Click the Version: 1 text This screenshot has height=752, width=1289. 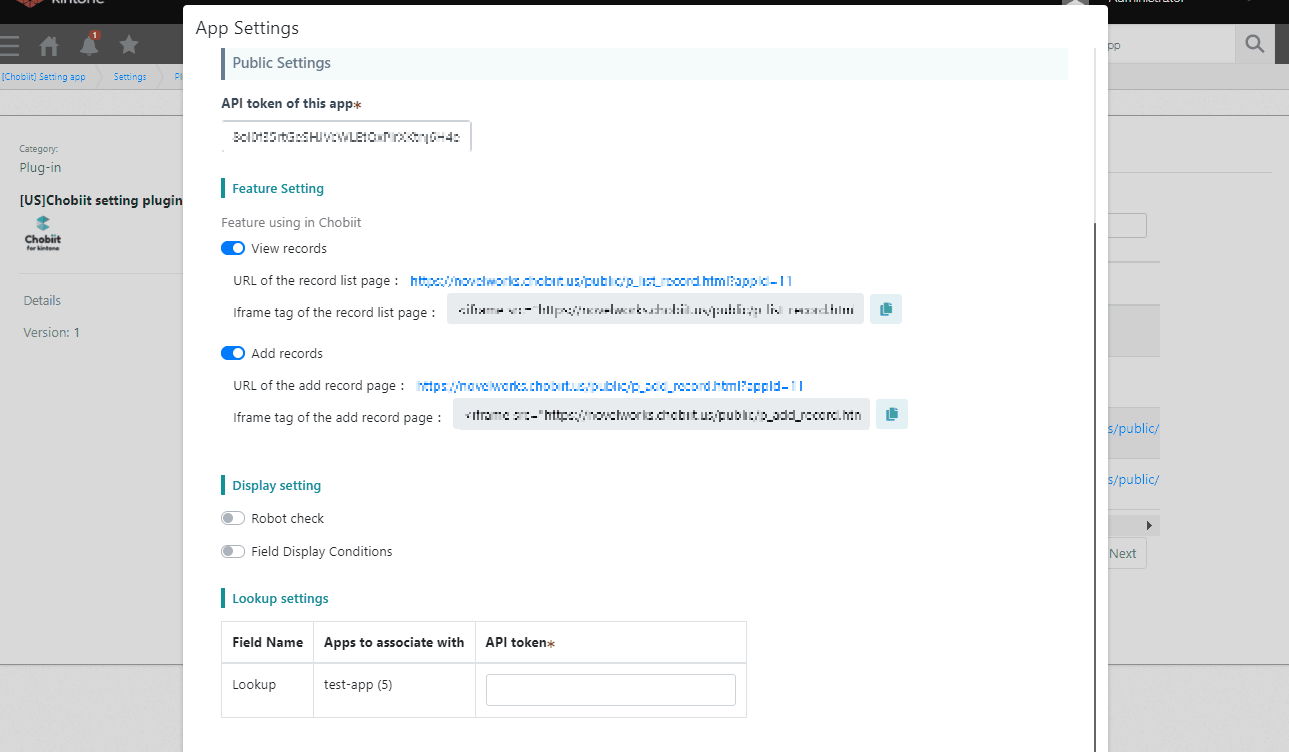click(51, 332)
